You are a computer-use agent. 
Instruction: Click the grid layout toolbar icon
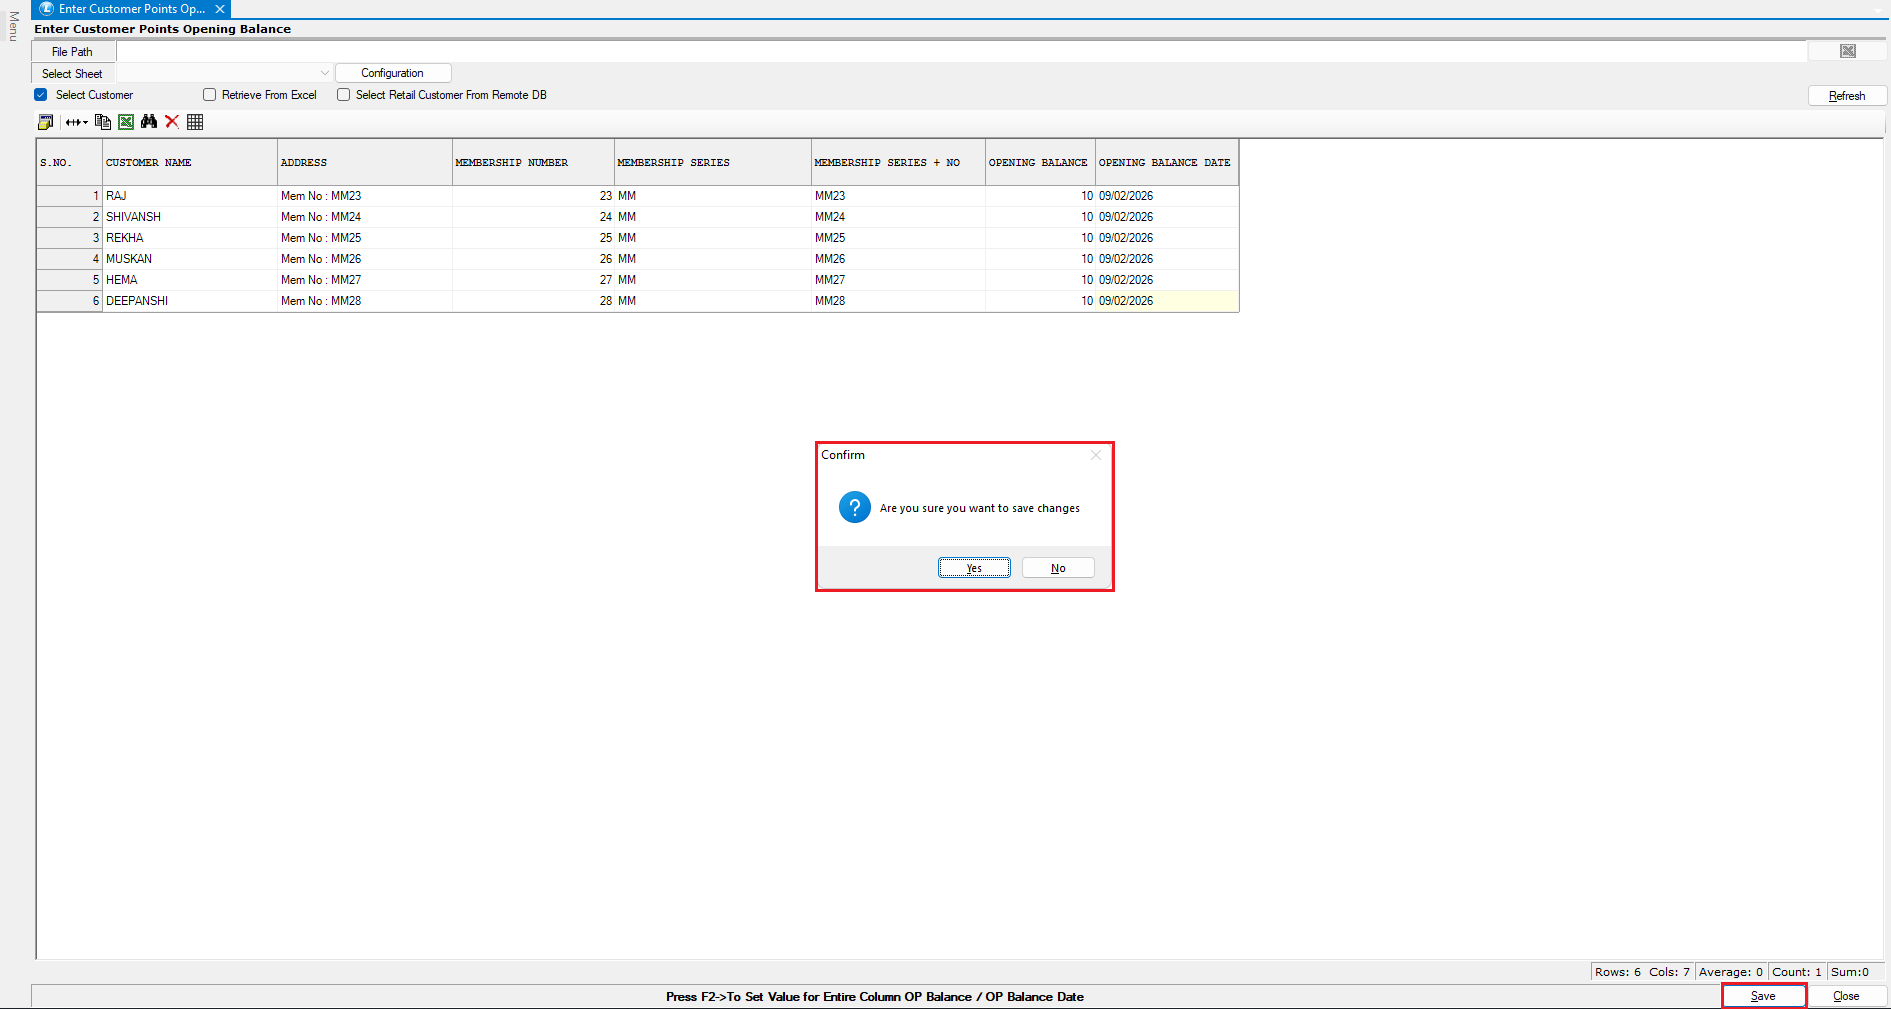pos(195,122)
